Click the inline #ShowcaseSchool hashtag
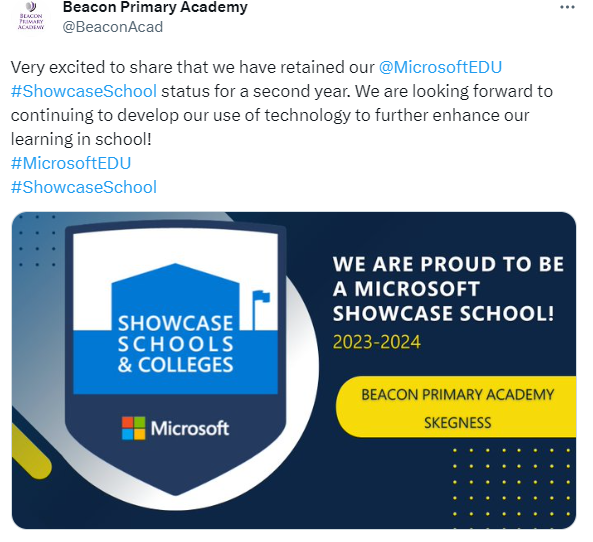The width and height of the screenshot is (593, 542). (x=84, y=92)
